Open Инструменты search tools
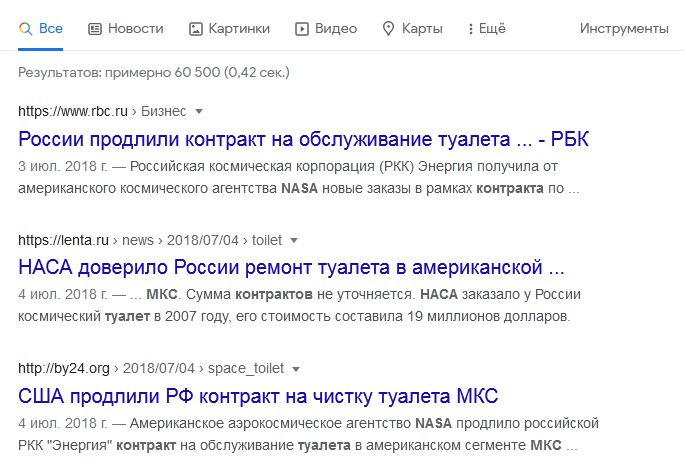685x469 pixels. pos(624,29)
